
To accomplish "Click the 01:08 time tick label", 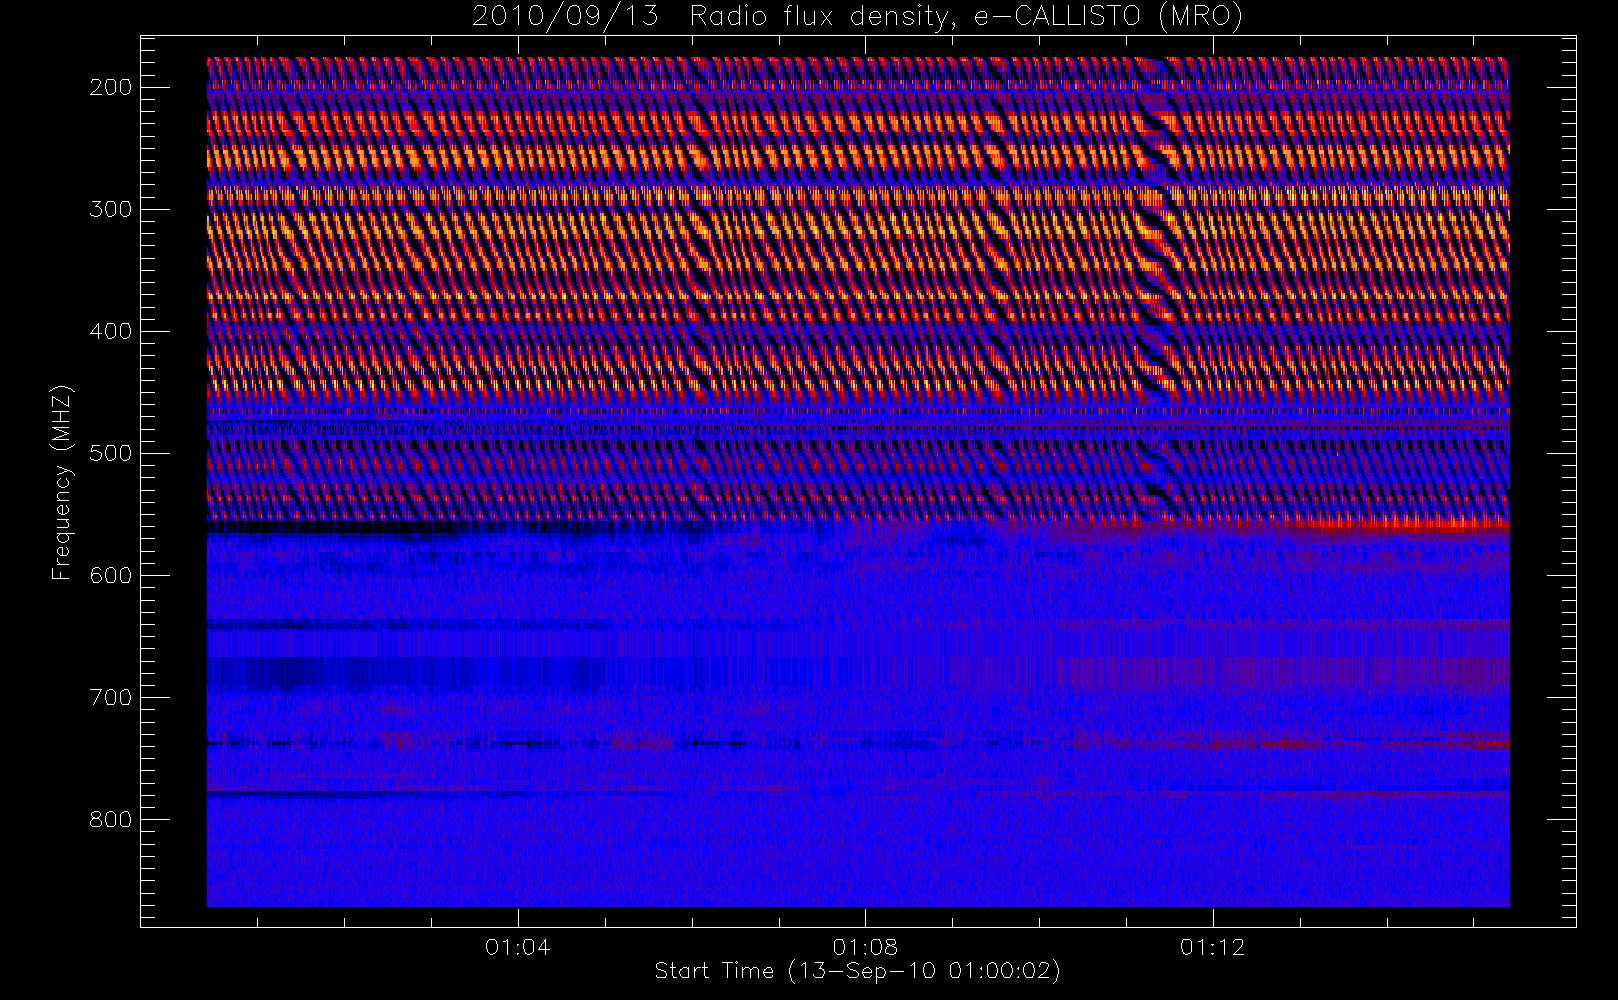I will point(865,947).
